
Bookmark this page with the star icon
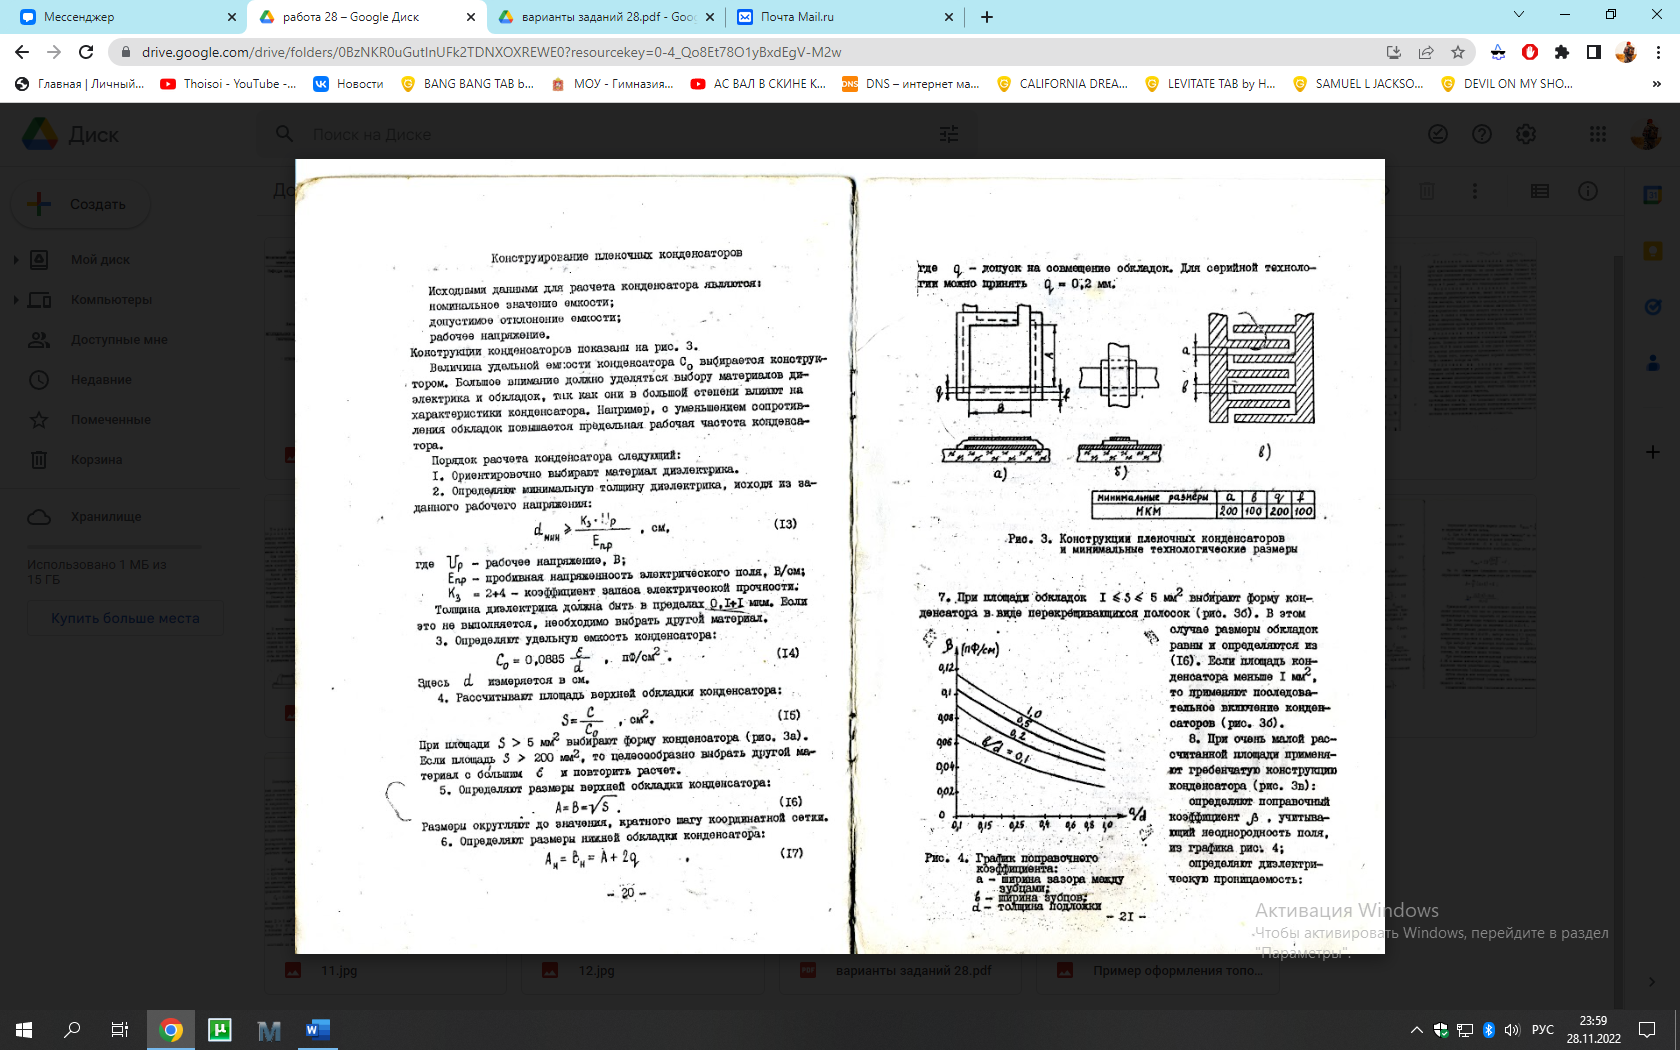pos(1458,52)
